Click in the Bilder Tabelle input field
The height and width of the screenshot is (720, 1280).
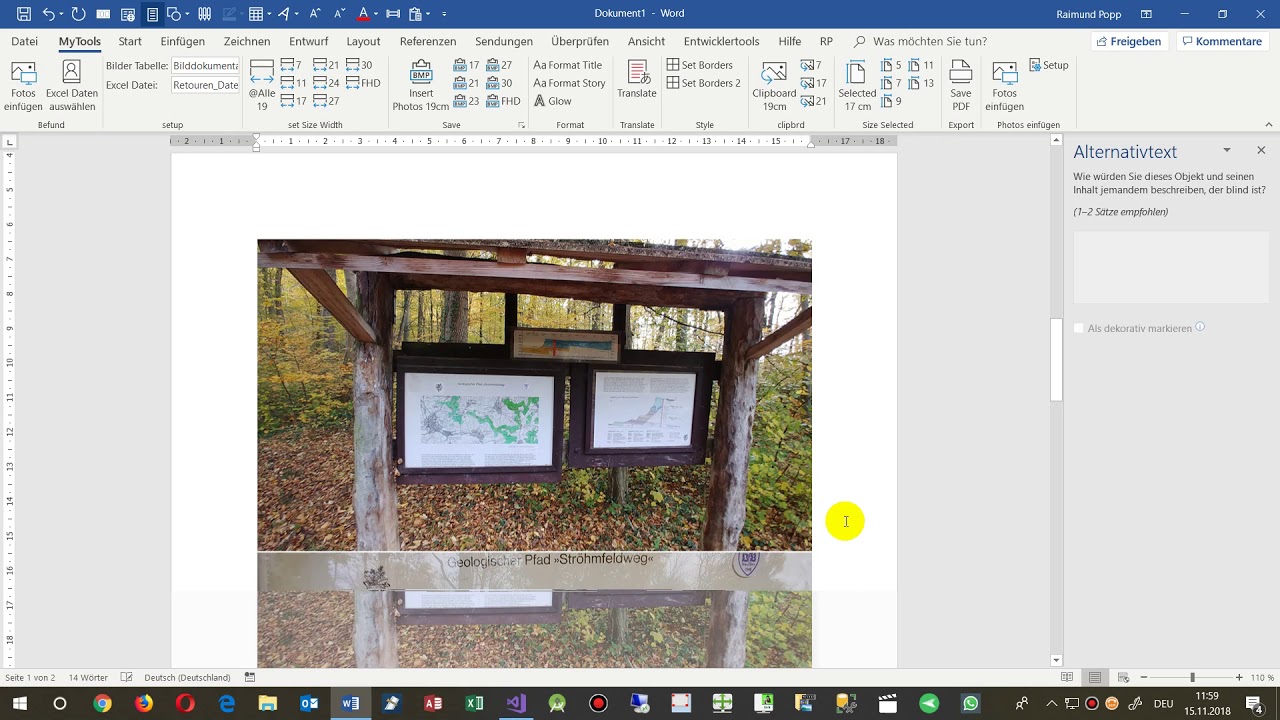click(205, 65)
